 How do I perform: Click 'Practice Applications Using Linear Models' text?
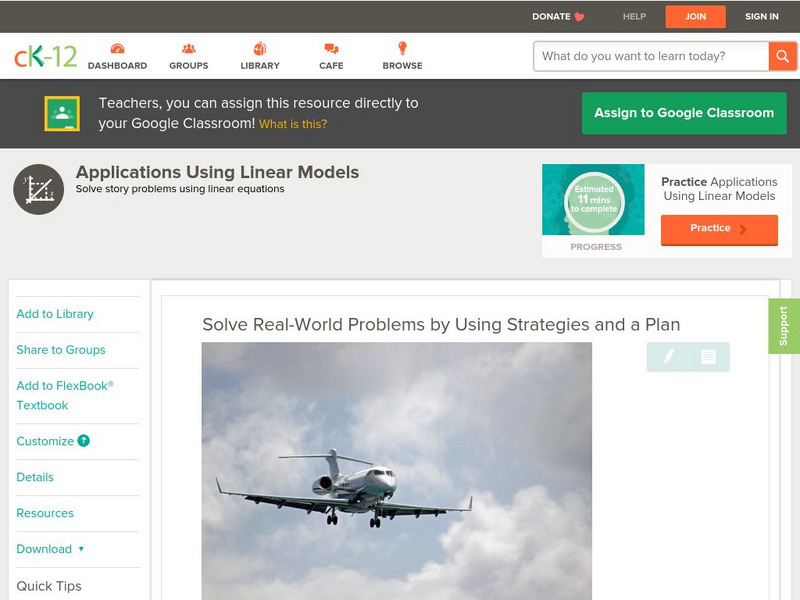719,189
